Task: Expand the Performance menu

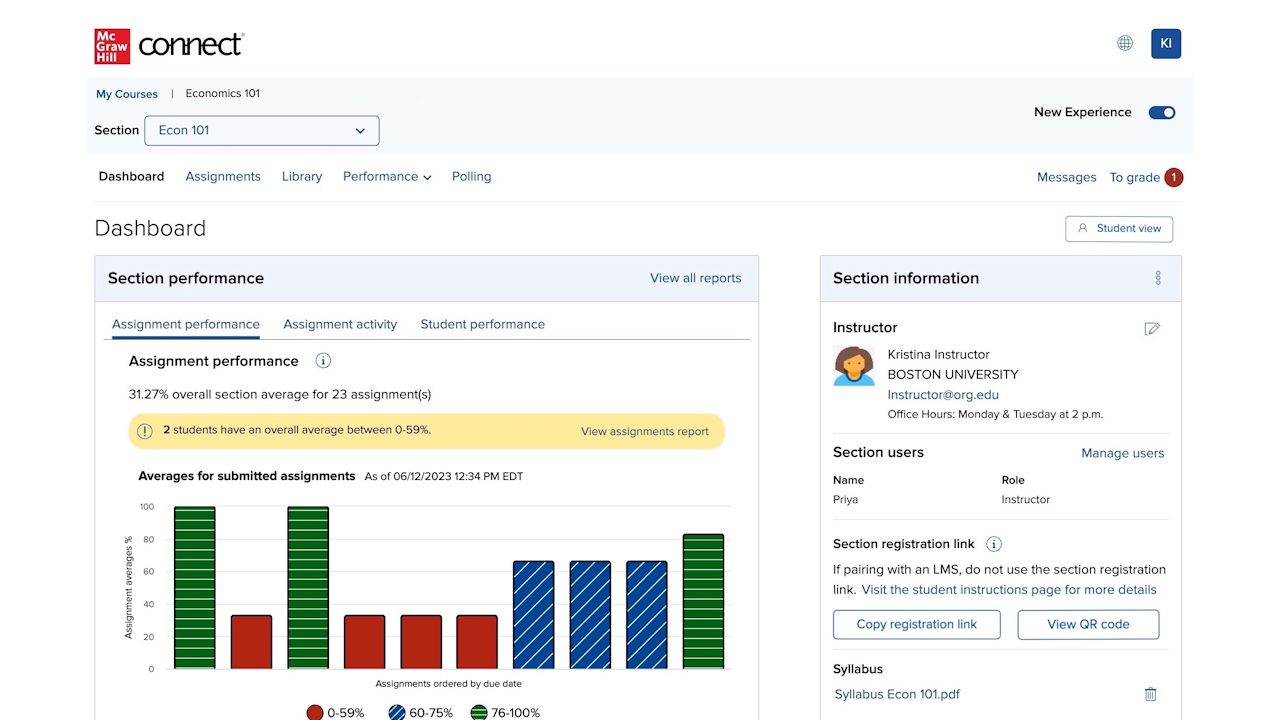Action: pos(387,176)
